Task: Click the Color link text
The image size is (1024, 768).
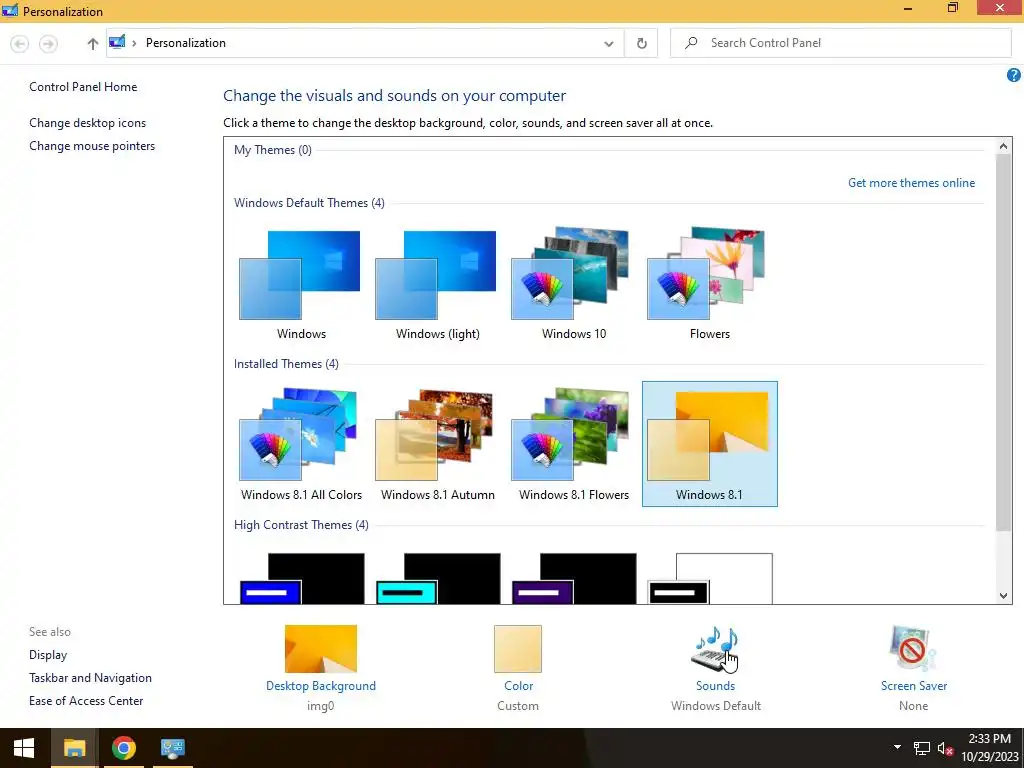Action: click(519, 686)
